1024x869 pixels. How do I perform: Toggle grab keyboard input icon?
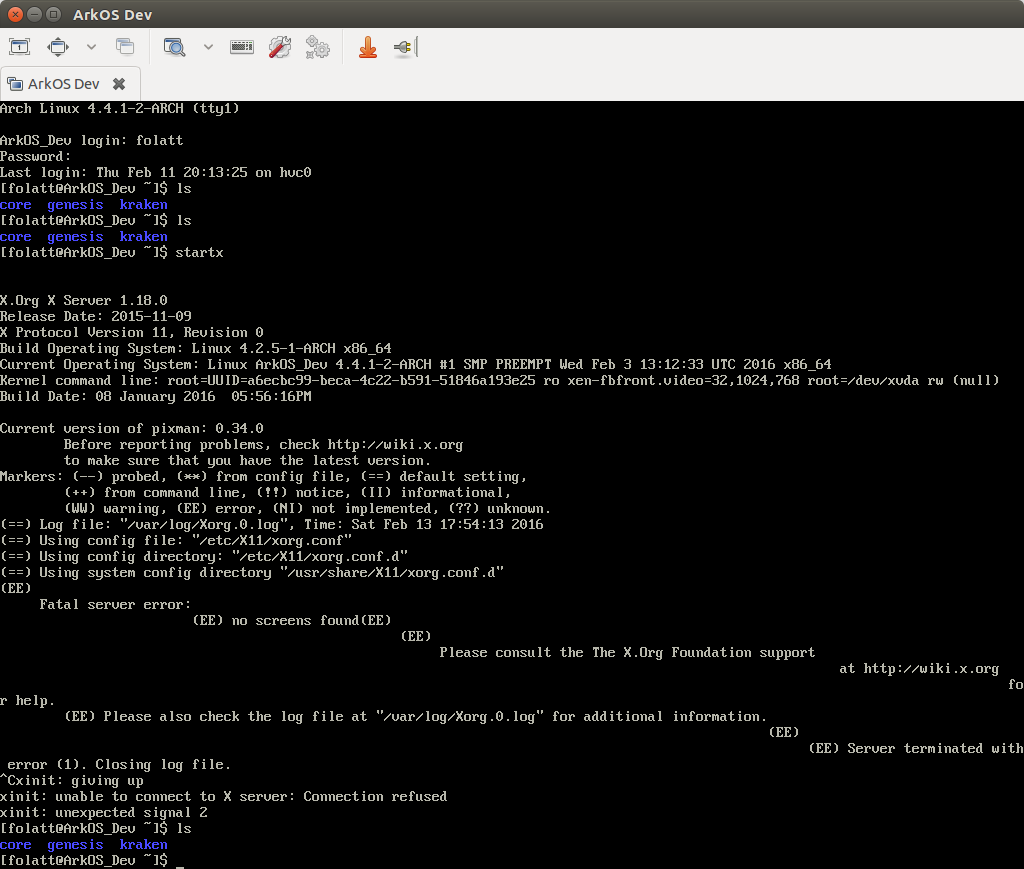tap(242, 47)
